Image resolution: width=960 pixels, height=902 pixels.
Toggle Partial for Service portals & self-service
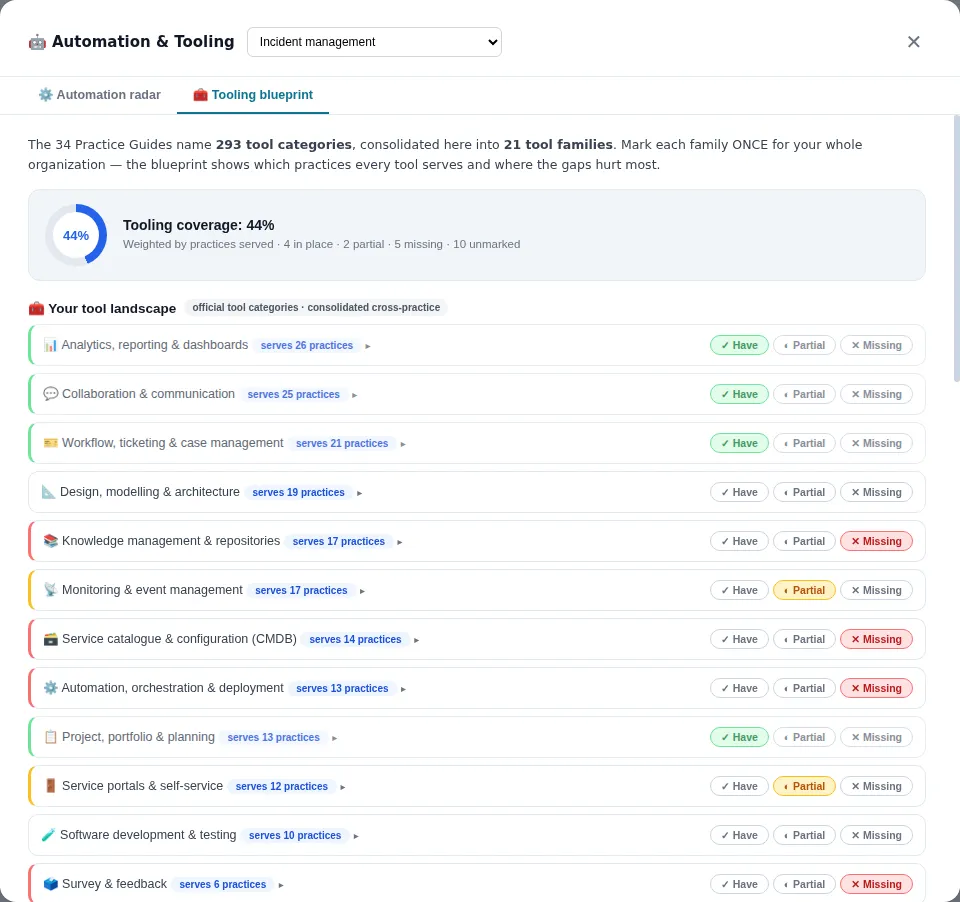point(804,786)
